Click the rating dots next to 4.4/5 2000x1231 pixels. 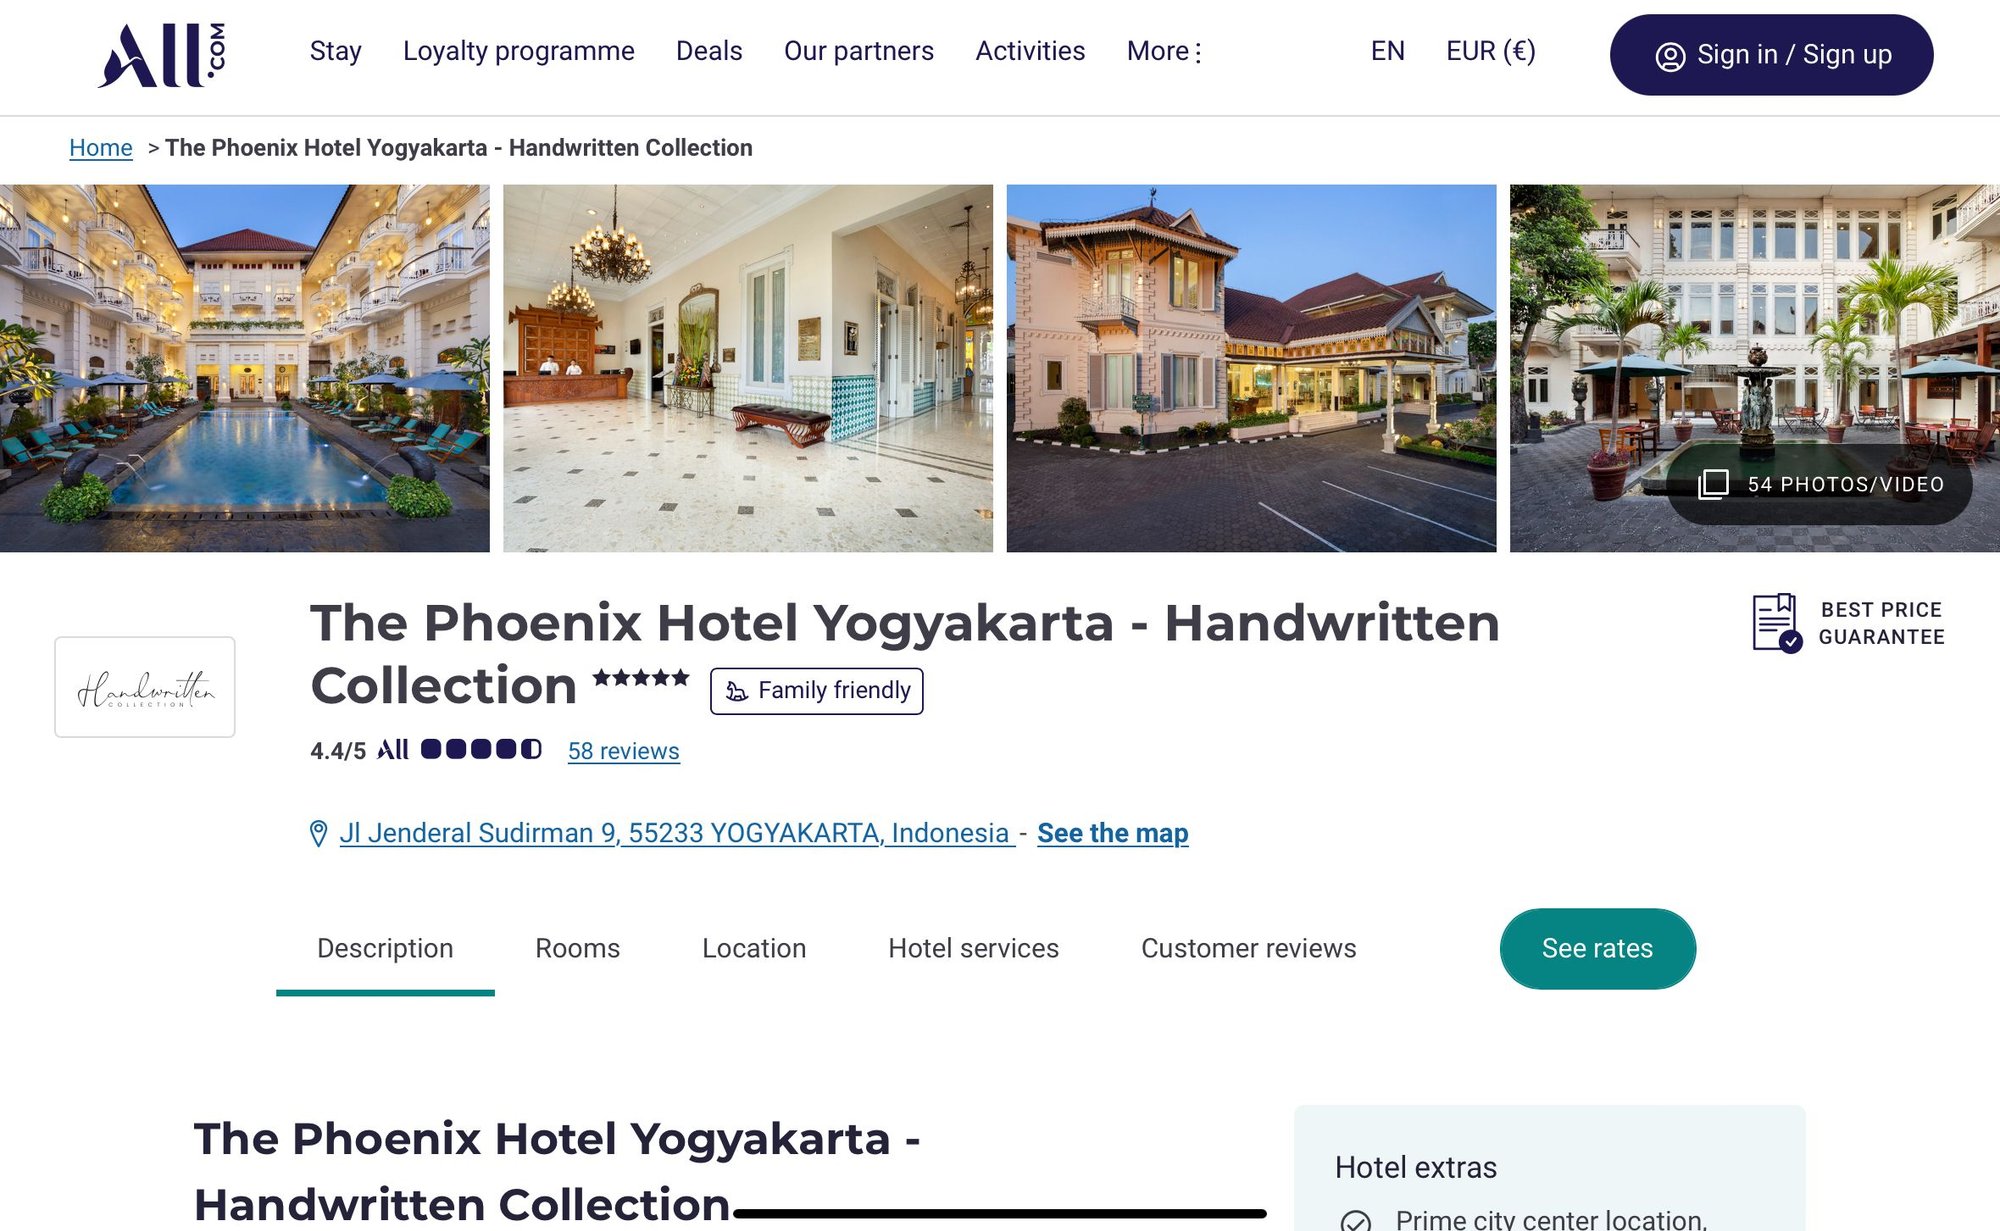point(481,749)
